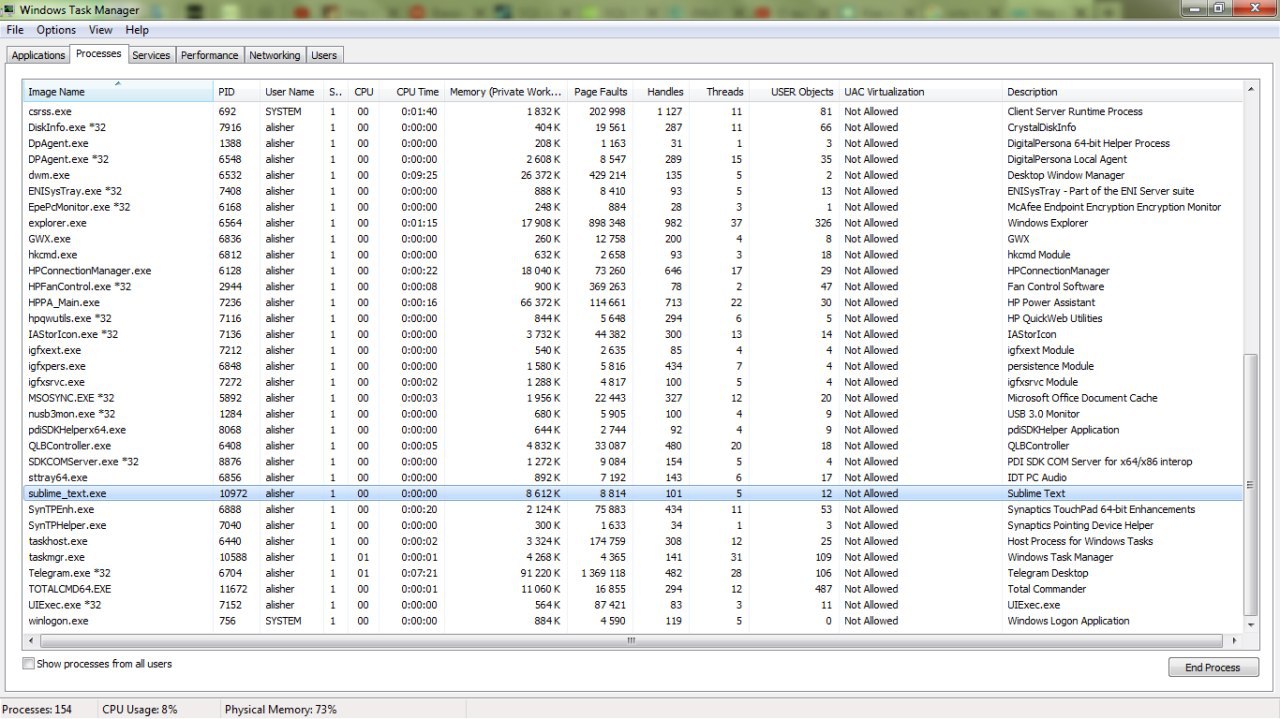
Task: Select the hkcmd.exe process
Action: pos(633,255)
